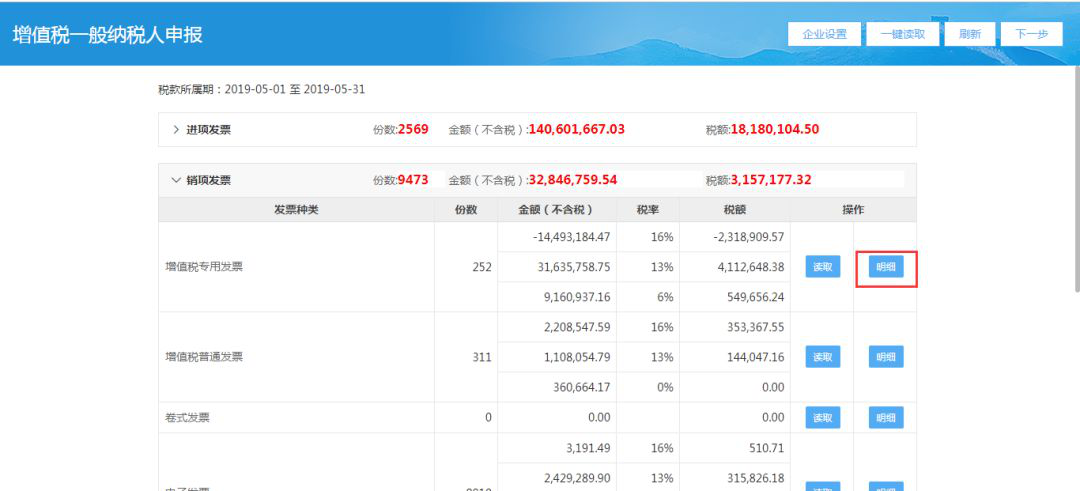The width and height of the screenshot is (1080, 491).
Task: Click the 一键读取 button
Action: coord(902,34)
